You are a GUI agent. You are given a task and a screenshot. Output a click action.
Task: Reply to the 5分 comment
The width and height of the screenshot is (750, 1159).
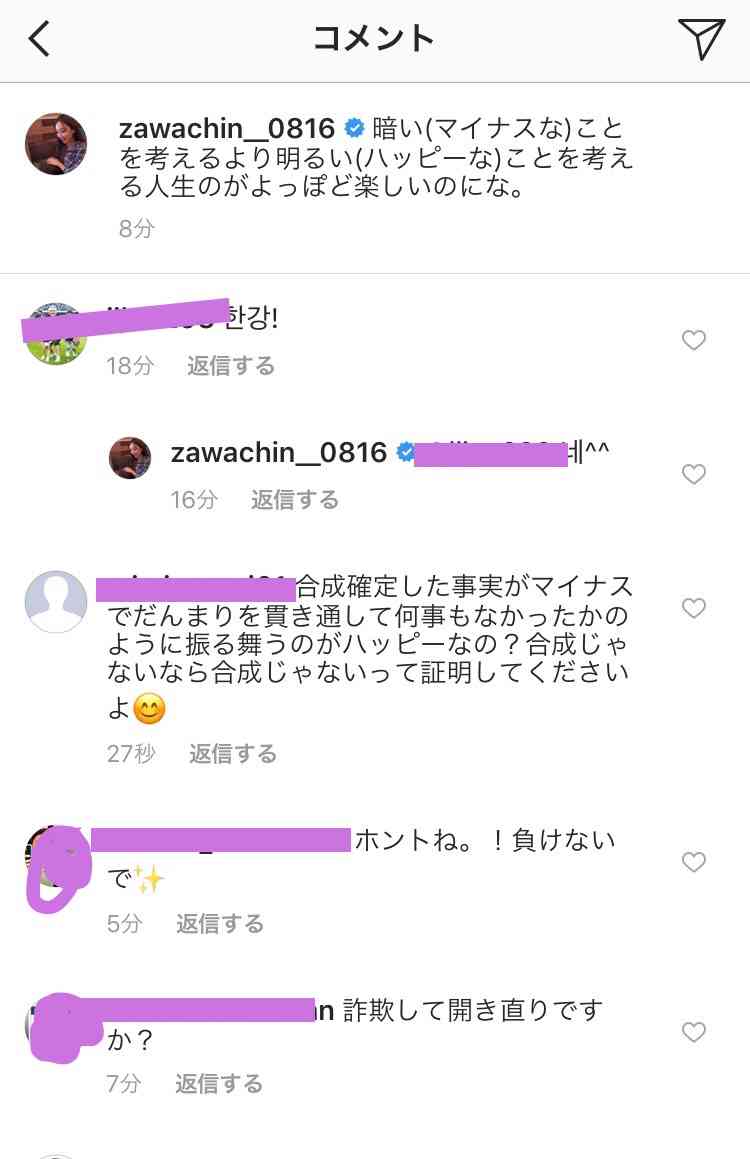pos(219,923)
